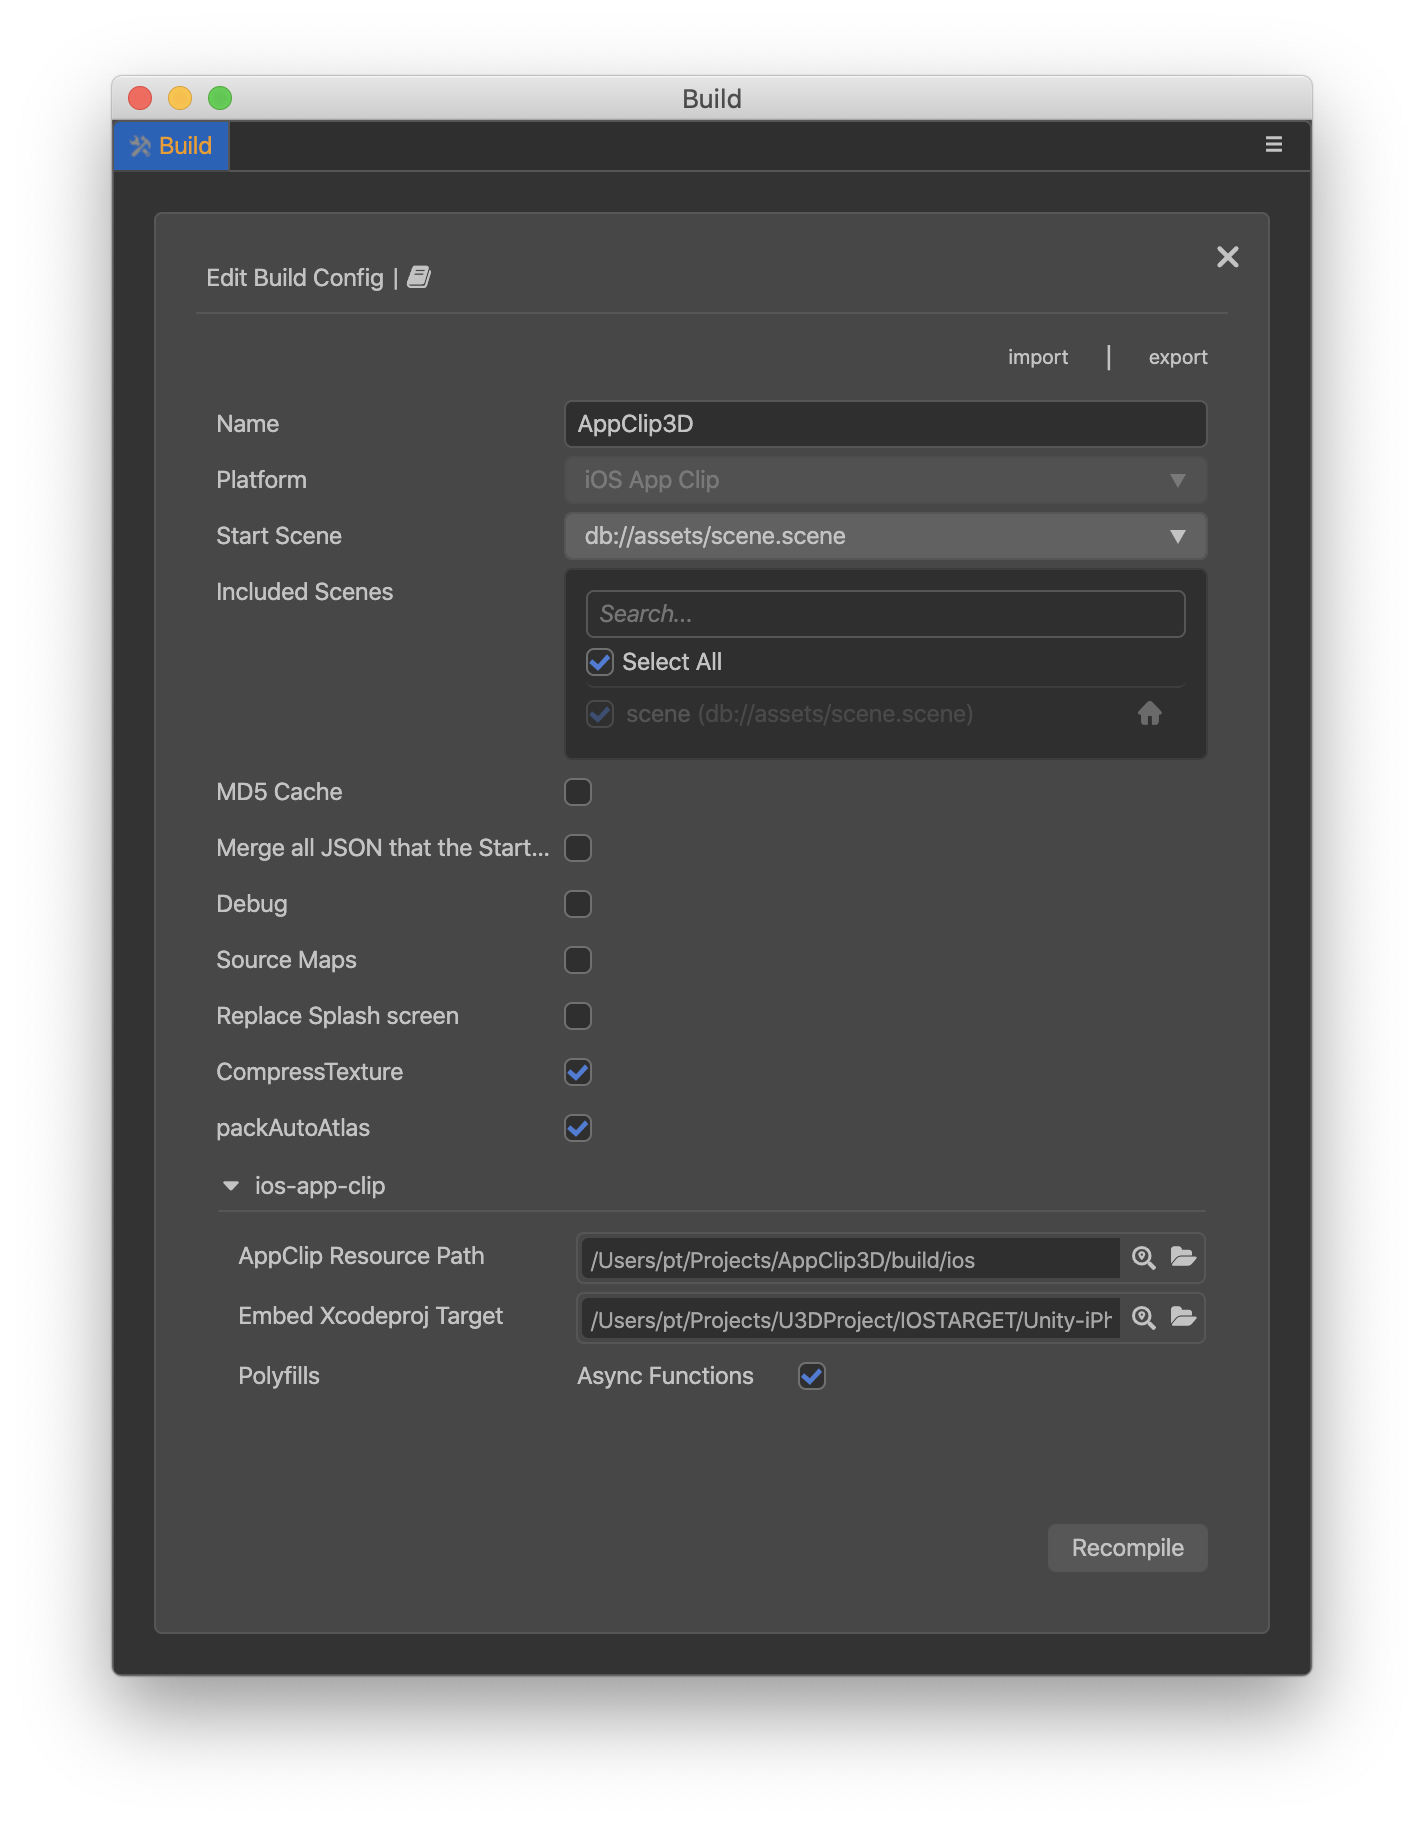Enable the Source Maps checkbox

point(578,960)
